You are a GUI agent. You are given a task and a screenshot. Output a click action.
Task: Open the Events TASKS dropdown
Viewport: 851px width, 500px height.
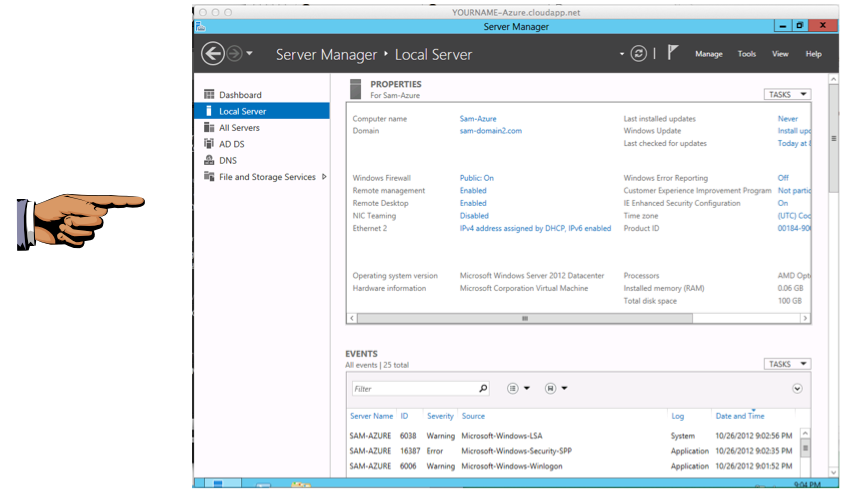[x=787, y=364]
